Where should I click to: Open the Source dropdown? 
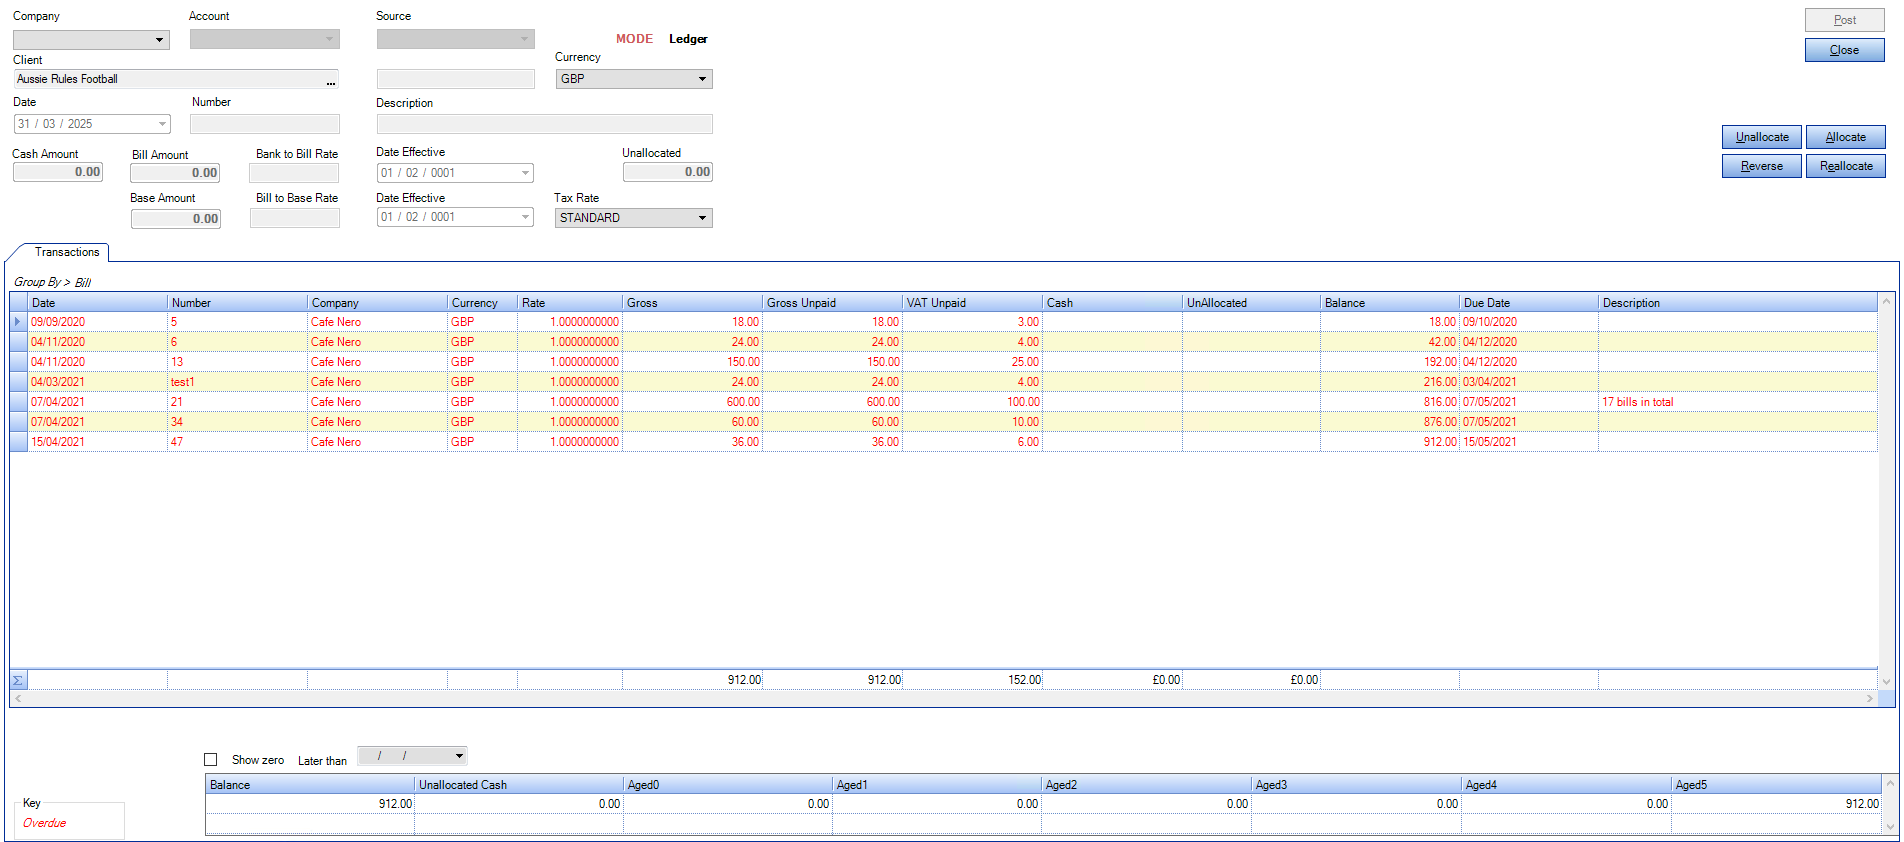(525, 40)
